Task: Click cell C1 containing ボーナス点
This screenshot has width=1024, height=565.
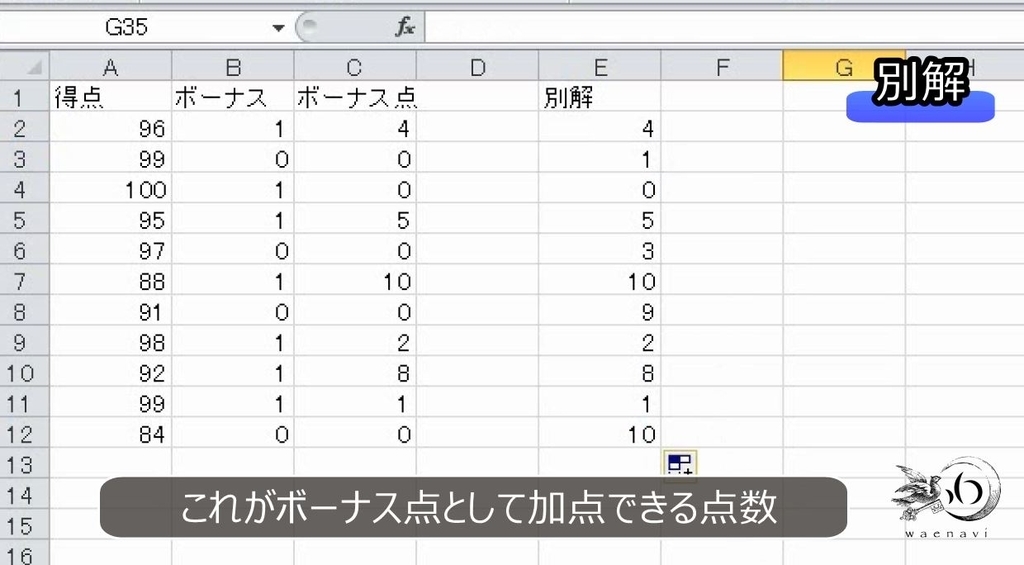Action: [x=355, y=97]
